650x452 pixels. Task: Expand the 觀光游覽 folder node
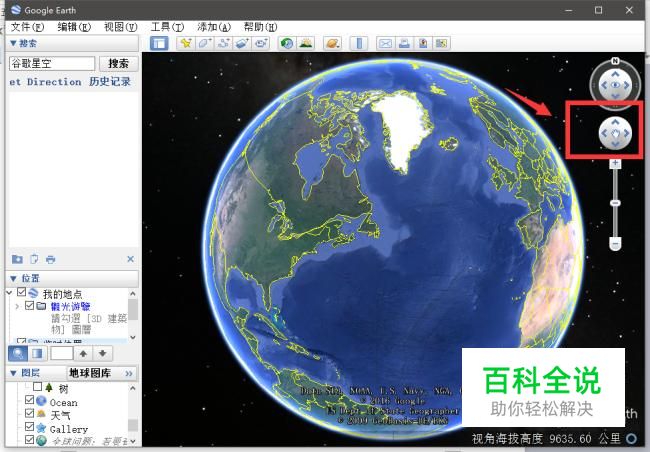tap(17, 306)
